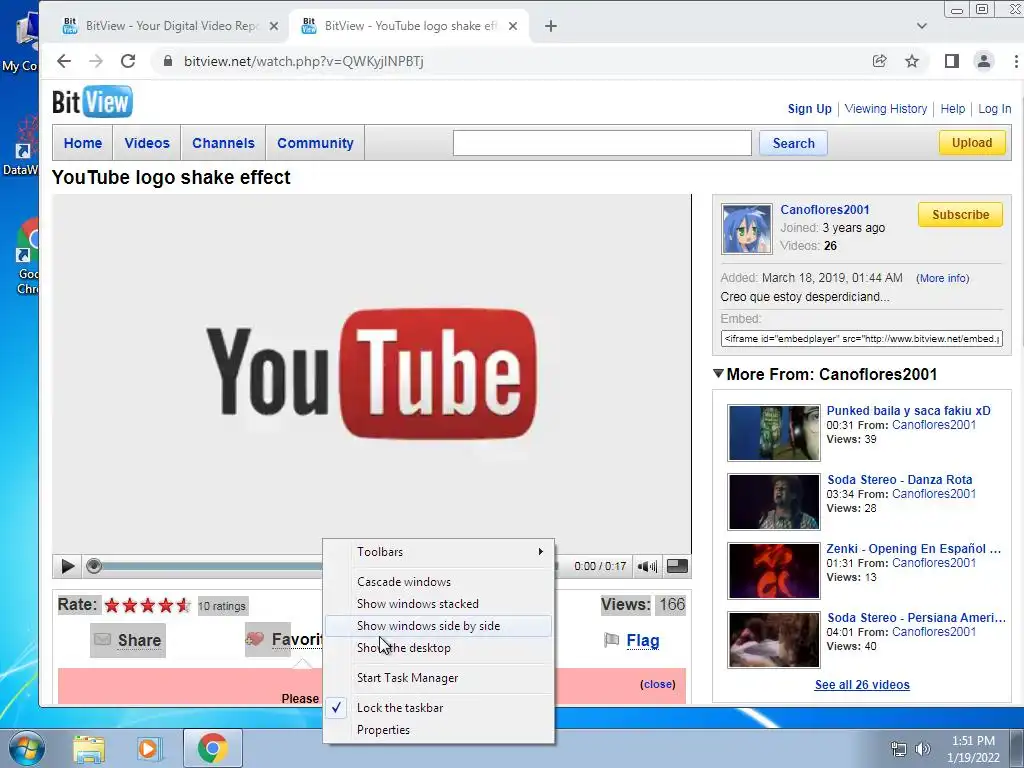Uncheck Lock the taskbar option
The image size is (1024, 768).
(x=438, y=708)
